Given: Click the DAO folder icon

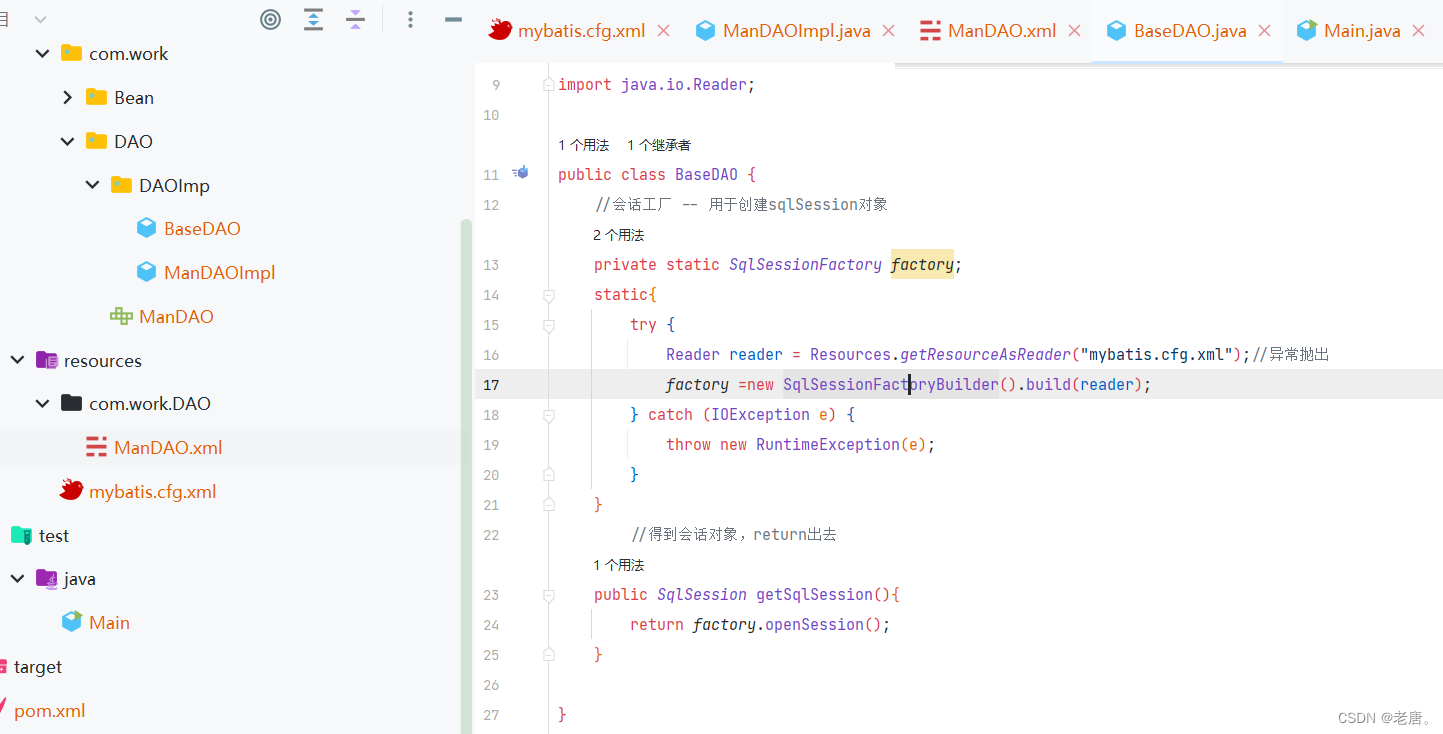Looking at the screenshot, I should point(96,141).
